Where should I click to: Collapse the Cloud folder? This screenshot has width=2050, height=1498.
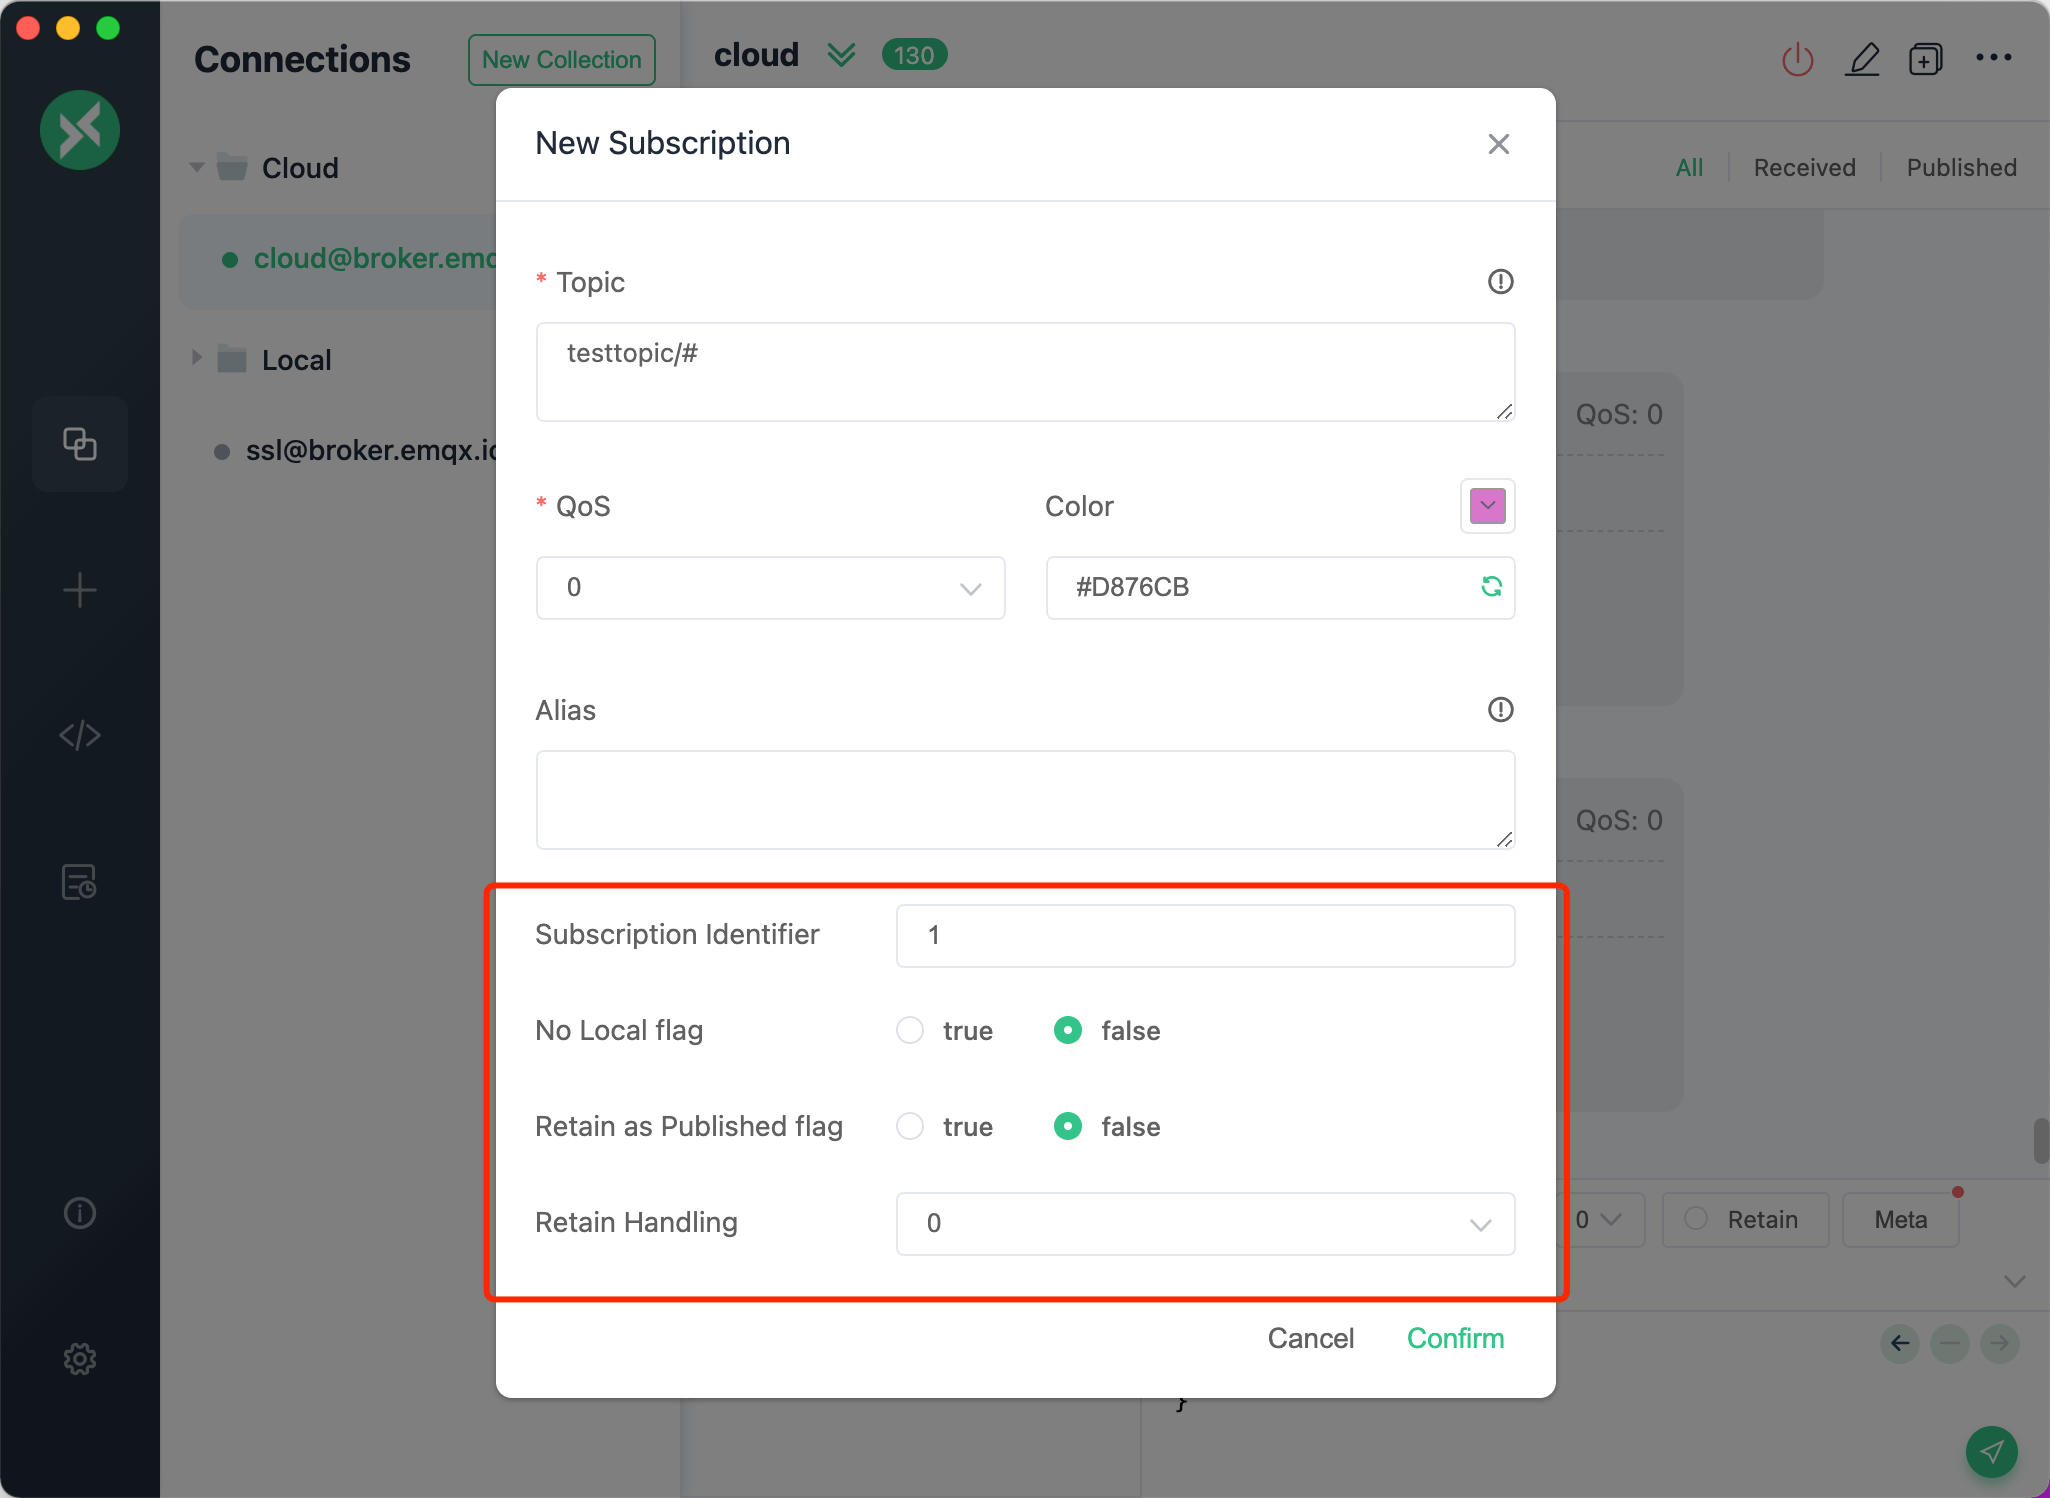[x=197, y=168]
